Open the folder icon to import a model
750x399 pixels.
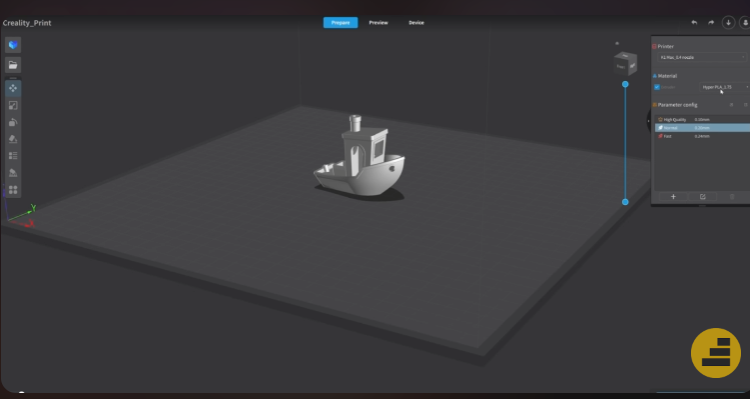pos(13,65)
